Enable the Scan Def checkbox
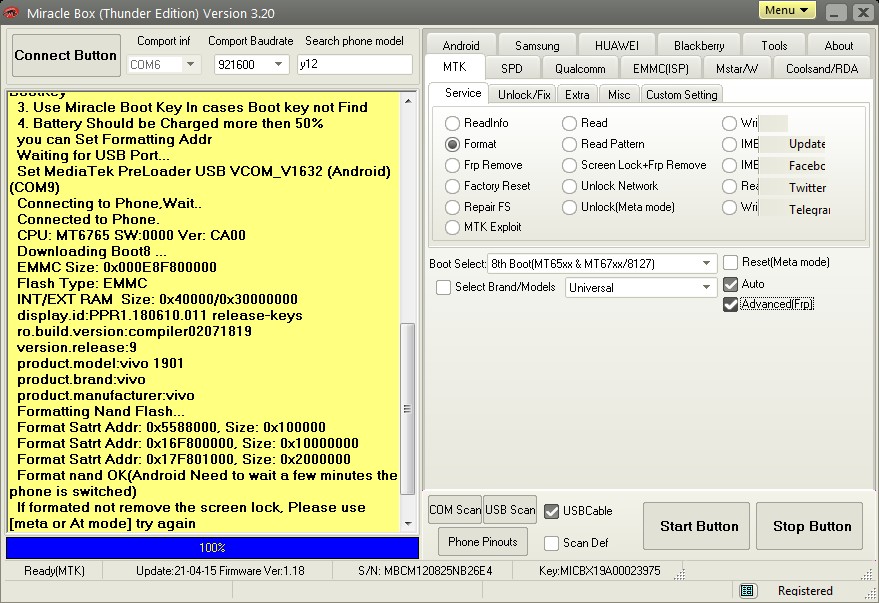The image size is (879, 603). pyautogui.click(x=552, y=542)
